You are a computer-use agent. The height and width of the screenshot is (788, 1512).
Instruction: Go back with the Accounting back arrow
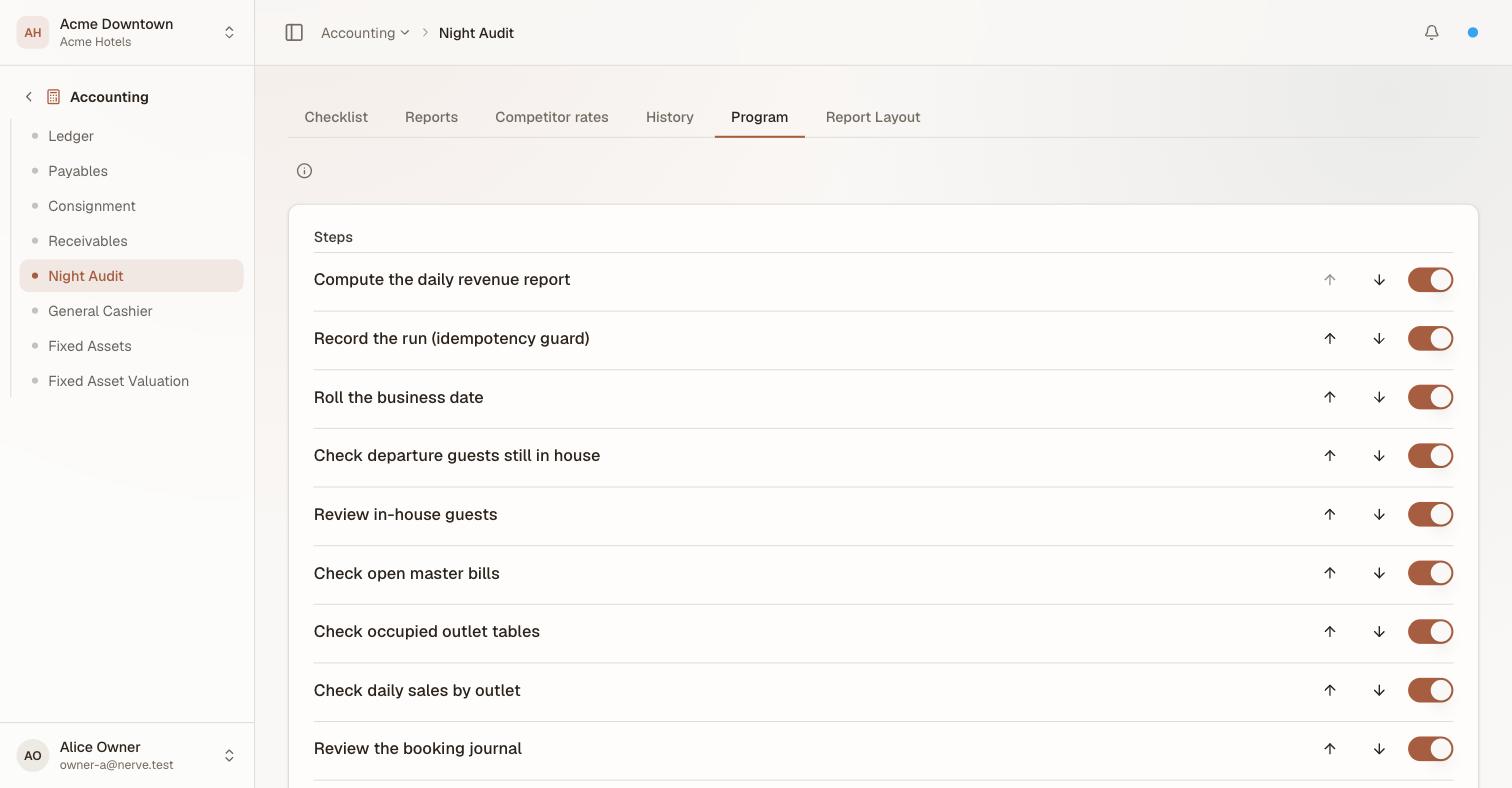coord(29,97)
